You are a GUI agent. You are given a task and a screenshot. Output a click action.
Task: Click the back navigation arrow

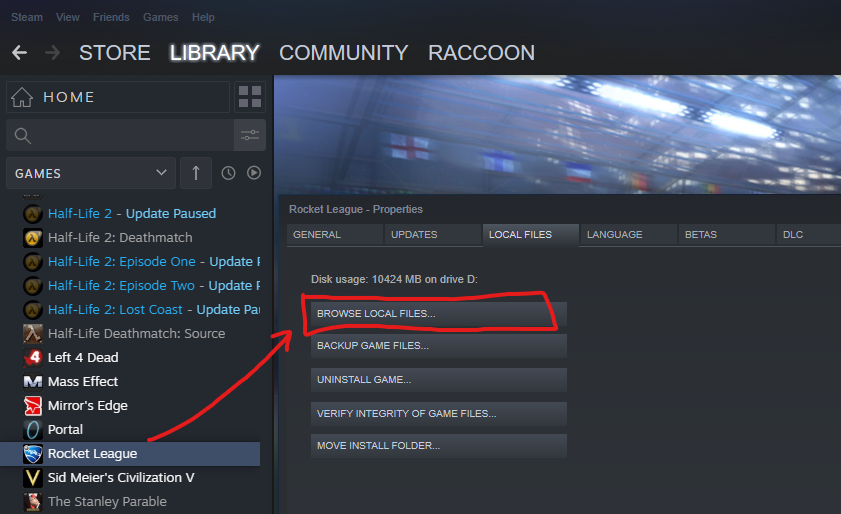(x=19, y=53)
